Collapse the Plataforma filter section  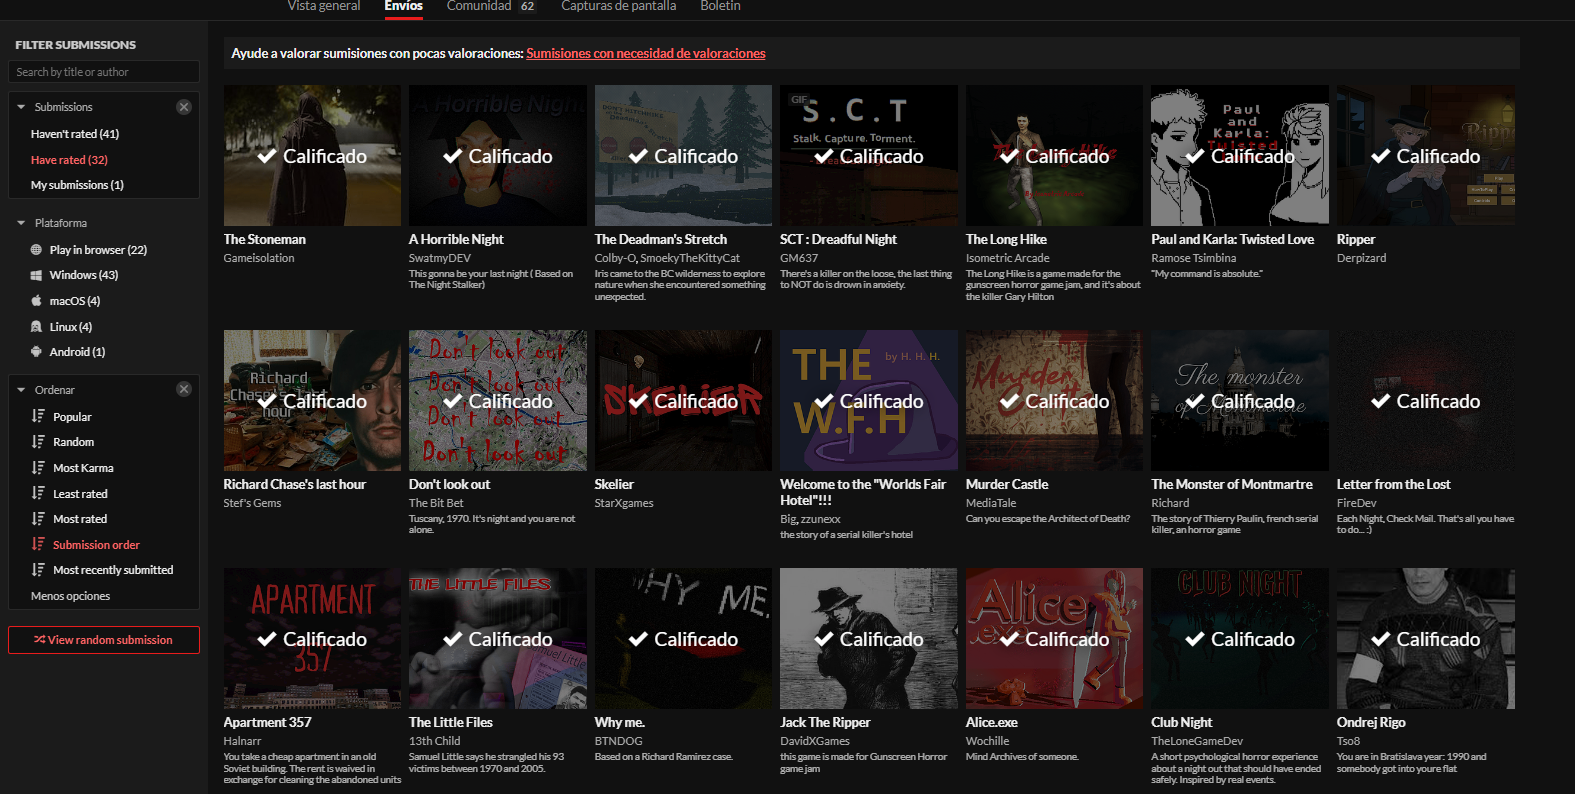21,223
